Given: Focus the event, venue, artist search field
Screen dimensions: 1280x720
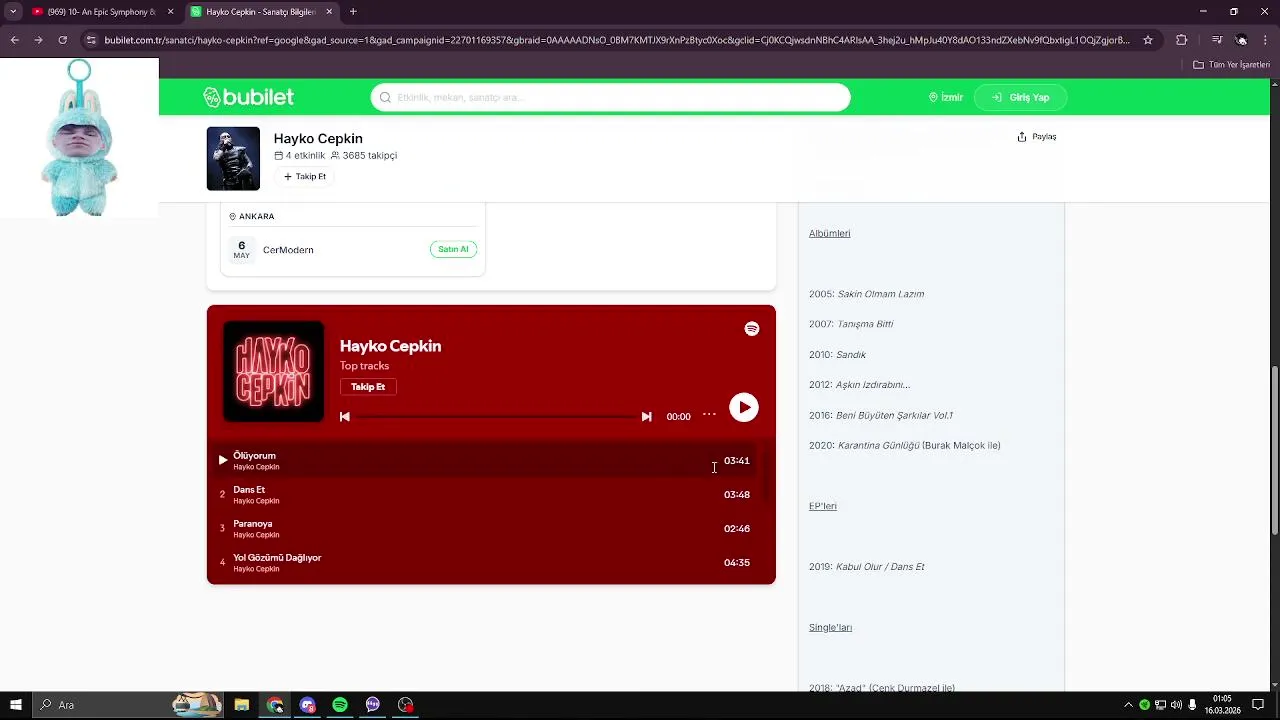Looking at the screenshot, I should pos(610,97).
